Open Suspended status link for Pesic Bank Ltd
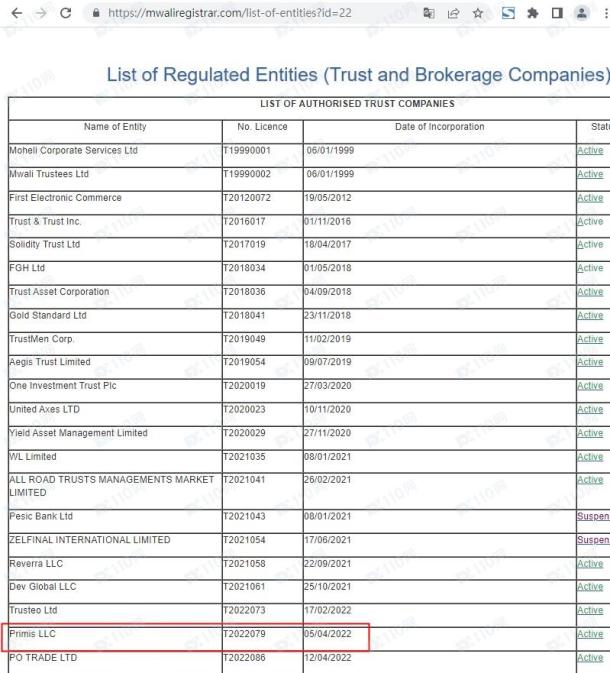 593,516
